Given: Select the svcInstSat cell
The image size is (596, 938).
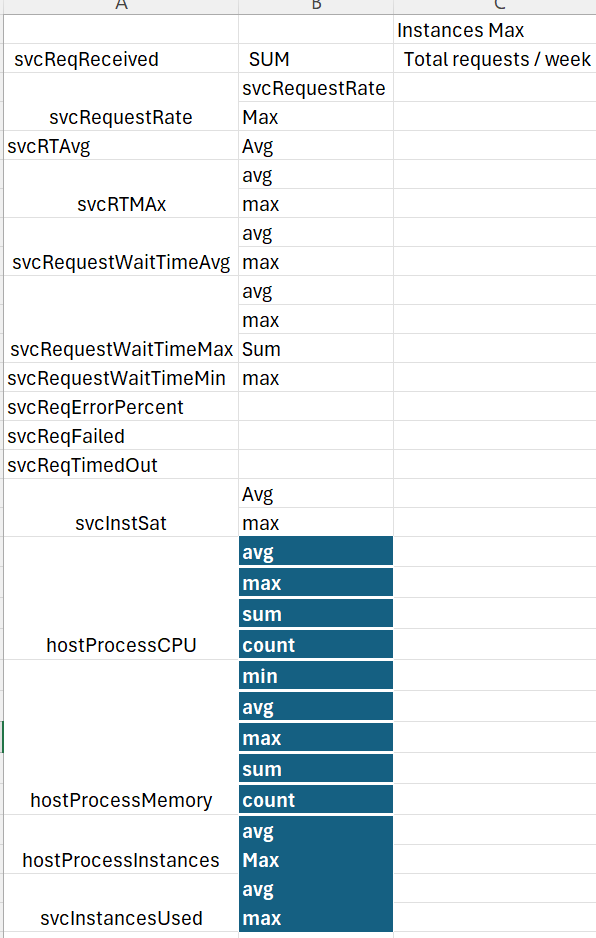Looking at the screenshot, I should [x=121, y=508].
